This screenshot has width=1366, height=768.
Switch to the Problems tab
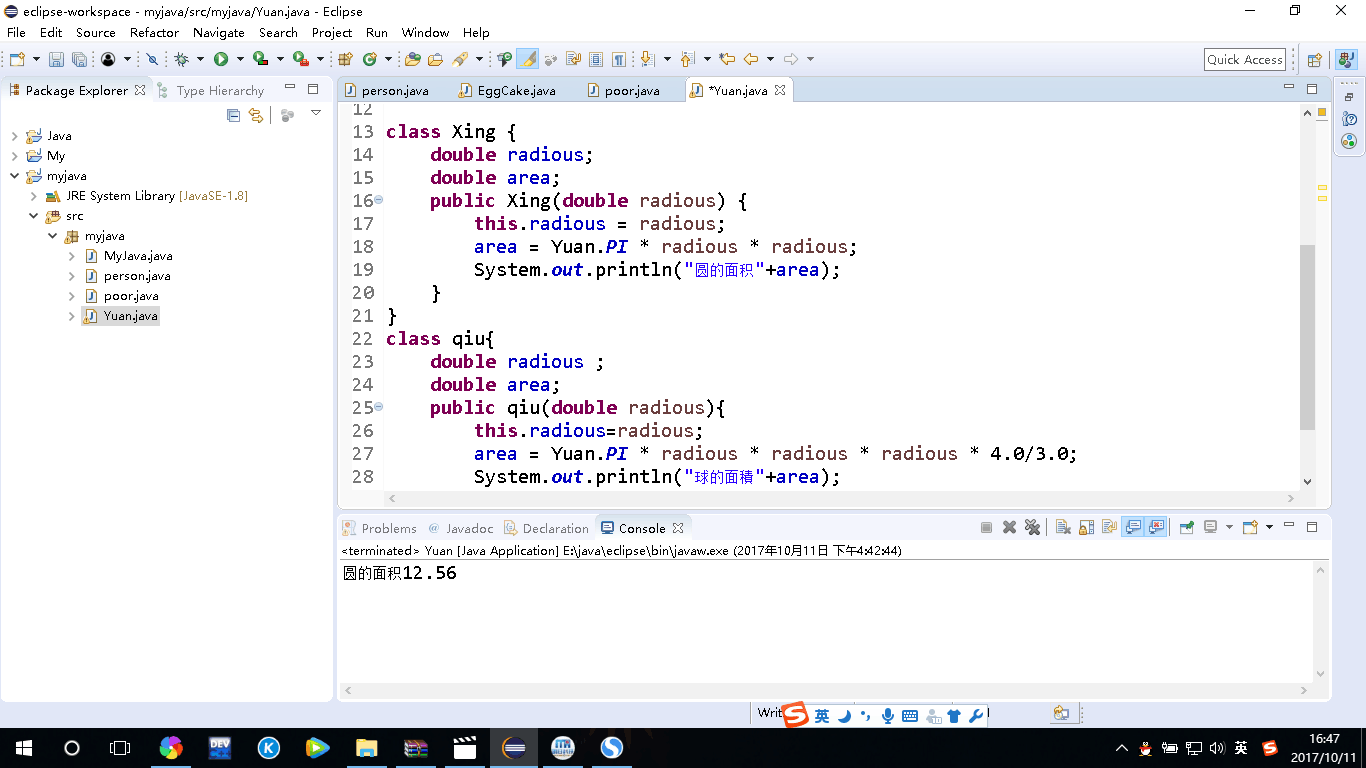coord(379,528)
